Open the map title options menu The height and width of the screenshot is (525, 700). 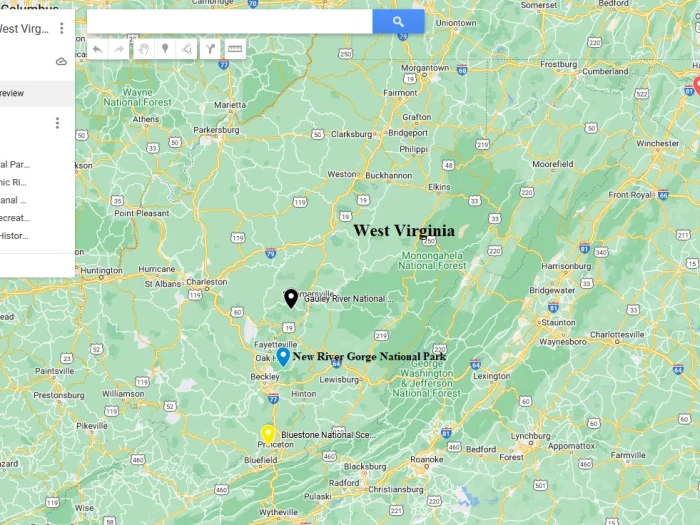point(62,29)
